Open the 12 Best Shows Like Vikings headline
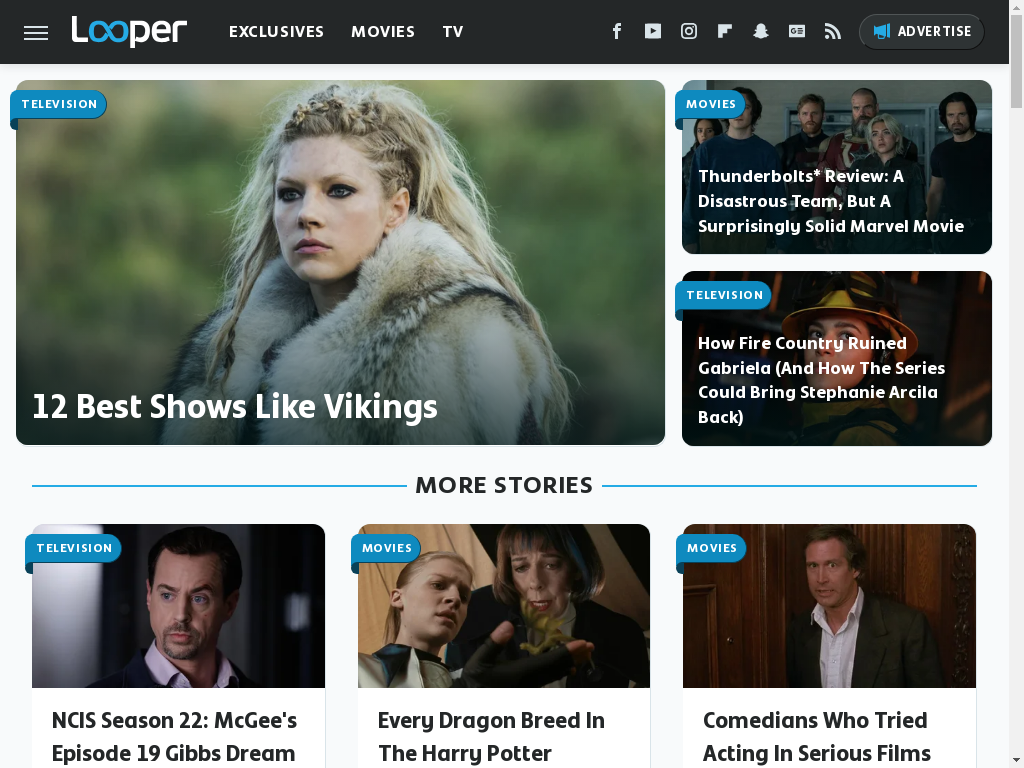Image resolution: width=1024 pixels, height=768 pixels. click(x=234, y=406)
